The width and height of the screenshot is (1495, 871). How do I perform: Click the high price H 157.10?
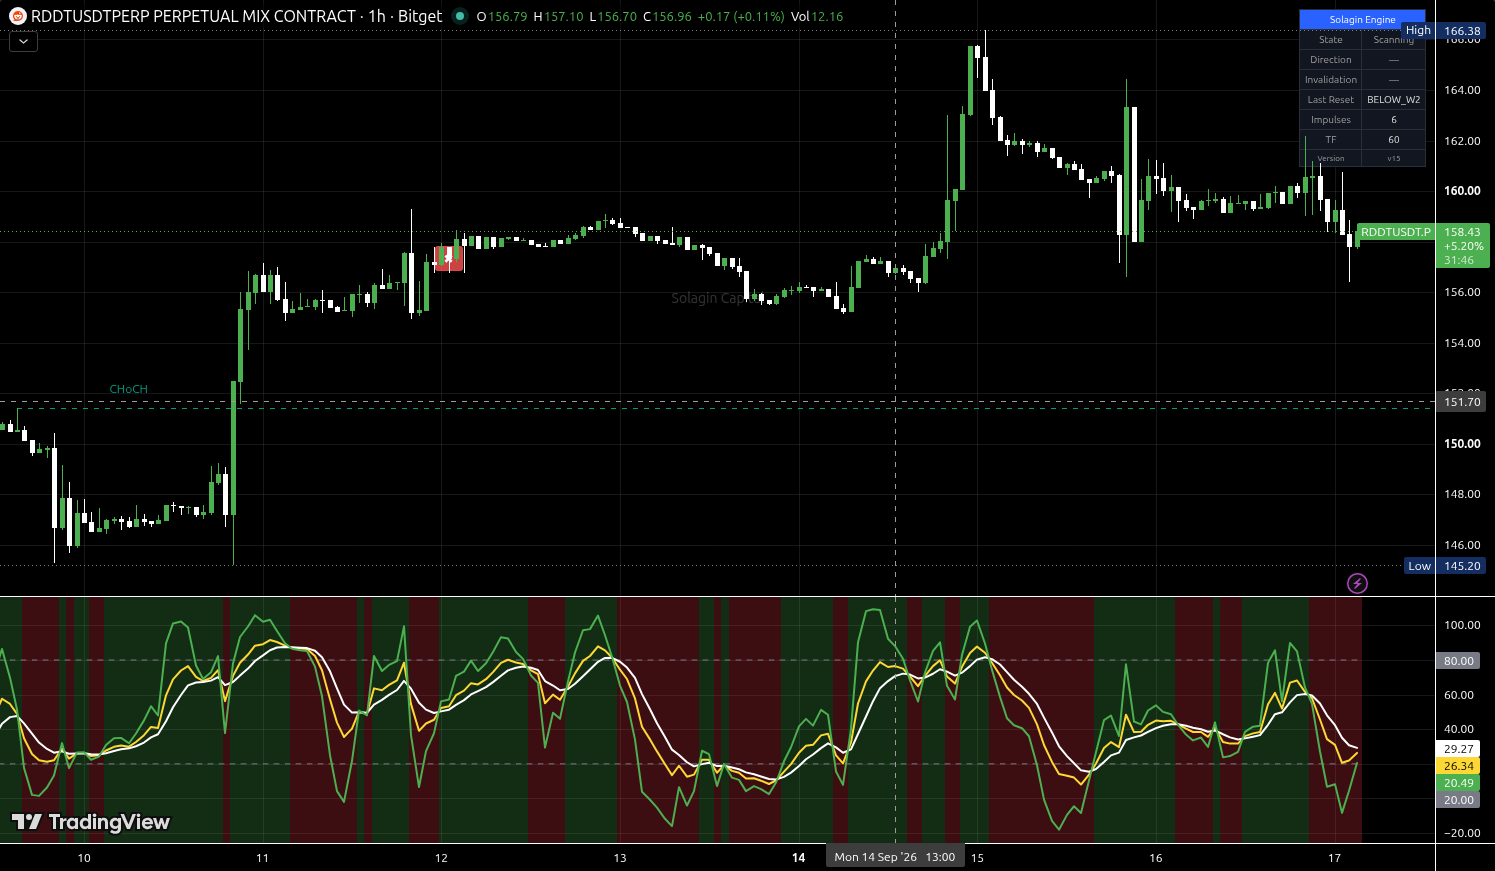tap(558, 17)
